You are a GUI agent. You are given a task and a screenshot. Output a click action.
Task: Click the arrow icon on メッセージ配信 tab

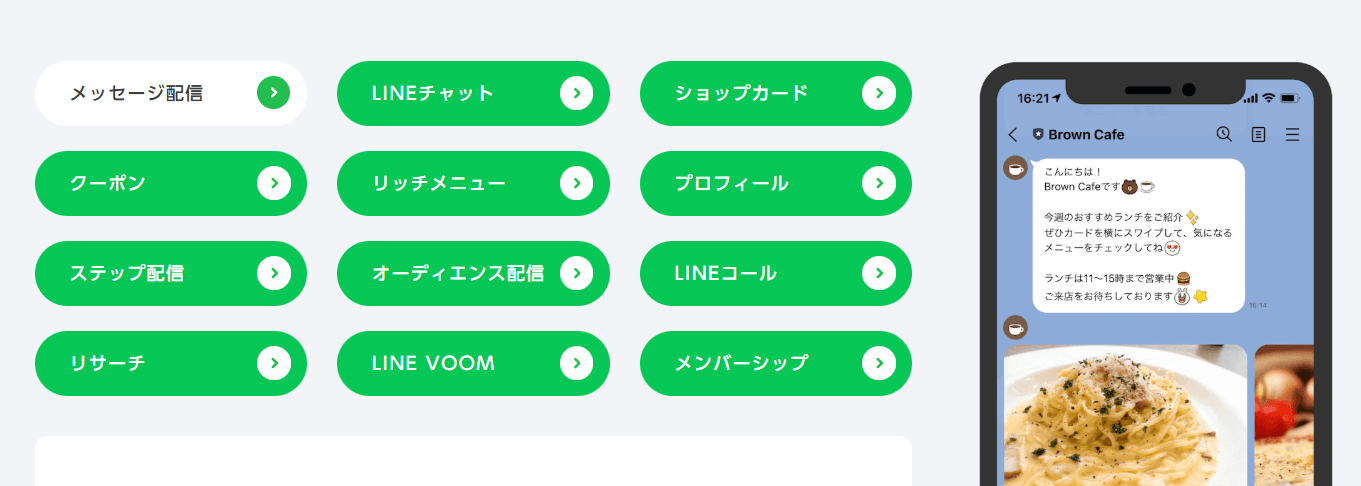[x=273, y=93]
